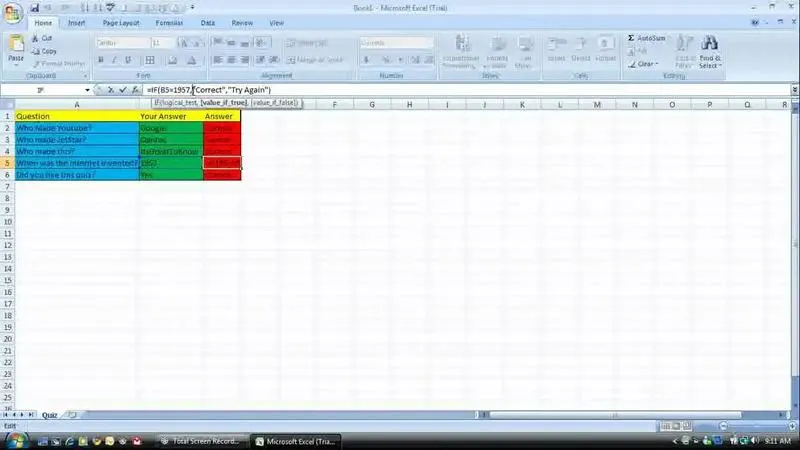
Task: Click column header A
Action: [75, 104]
